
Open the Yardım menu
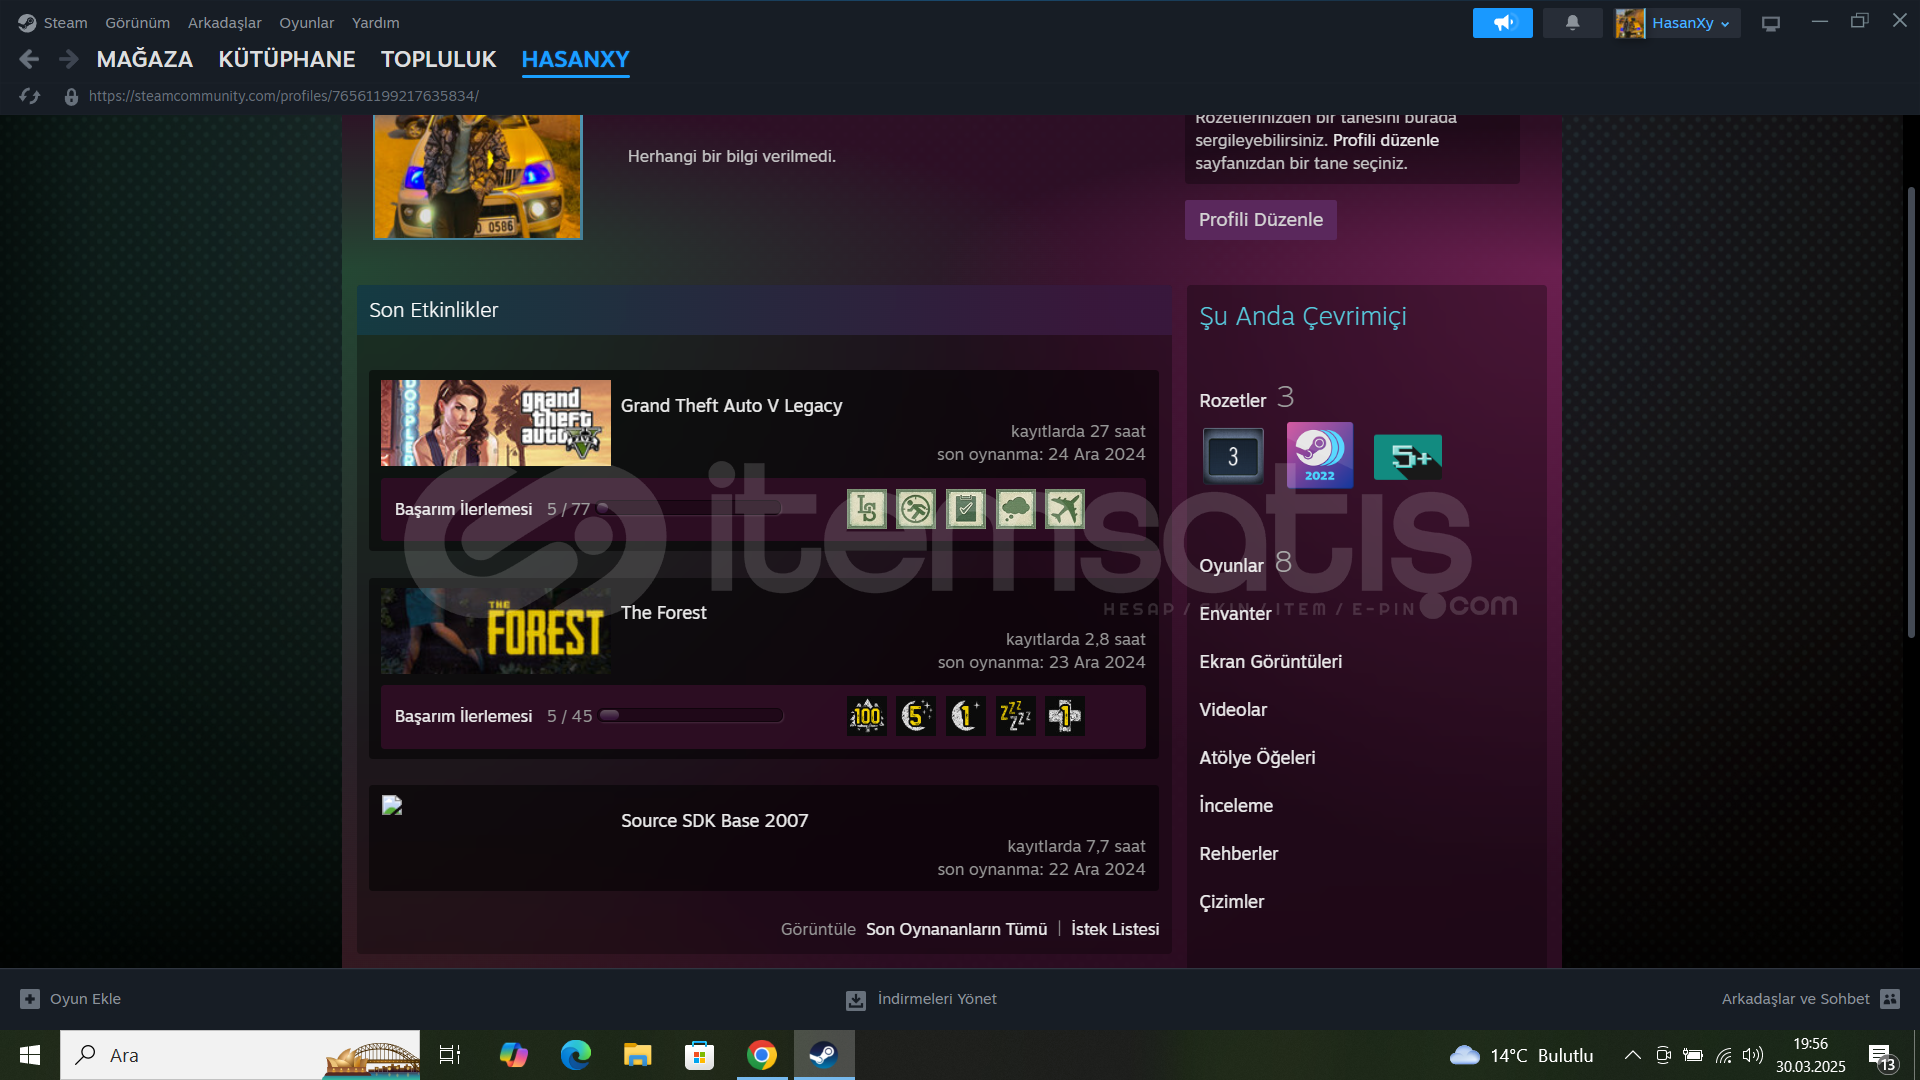click(x=375, y=22)
